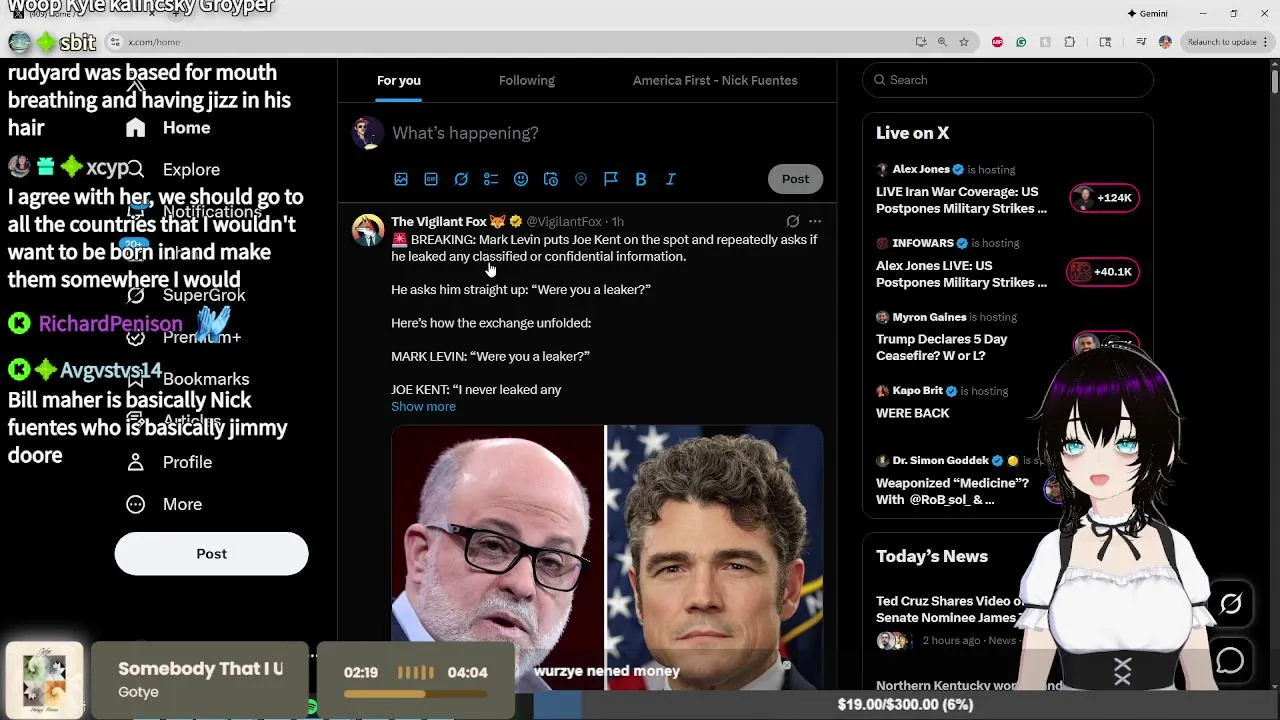Open Dr. Simon Goddek Weaponized Medicine space
Image resolution: width=1280 pixels, height=720 pixels.
(x=952, y=491)
